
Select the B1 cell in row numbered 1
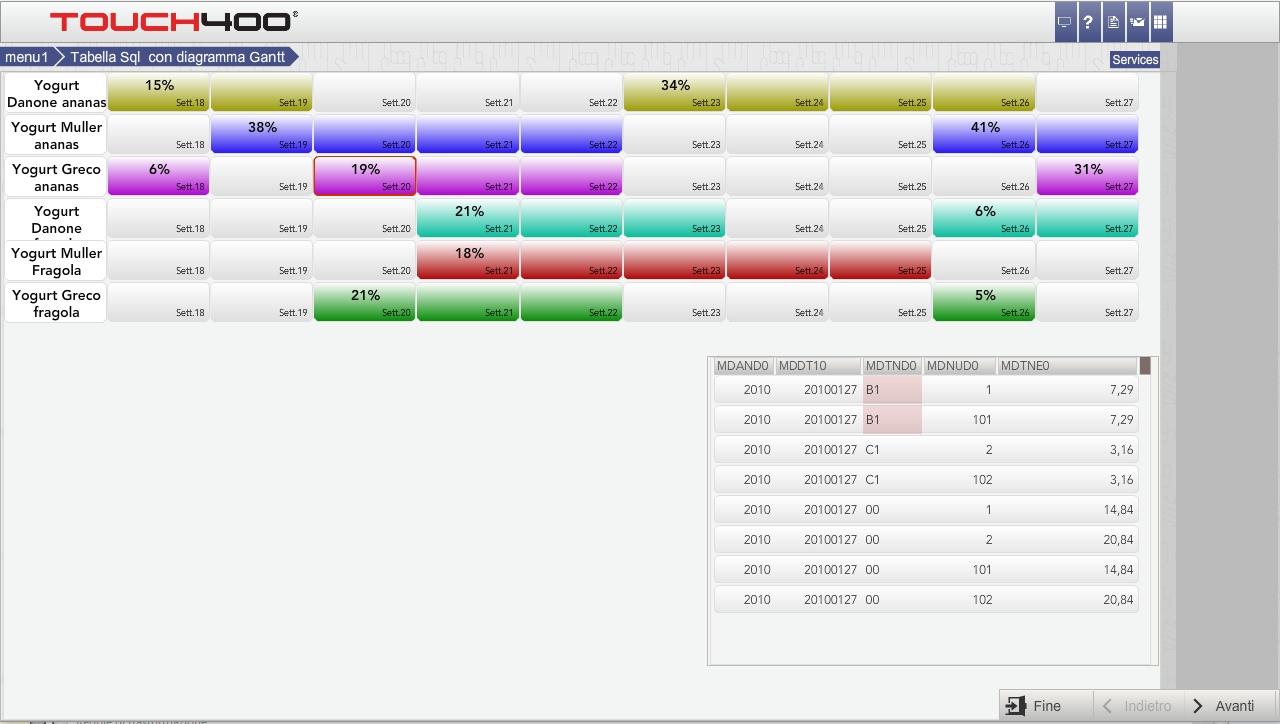[x=892, y=390]
